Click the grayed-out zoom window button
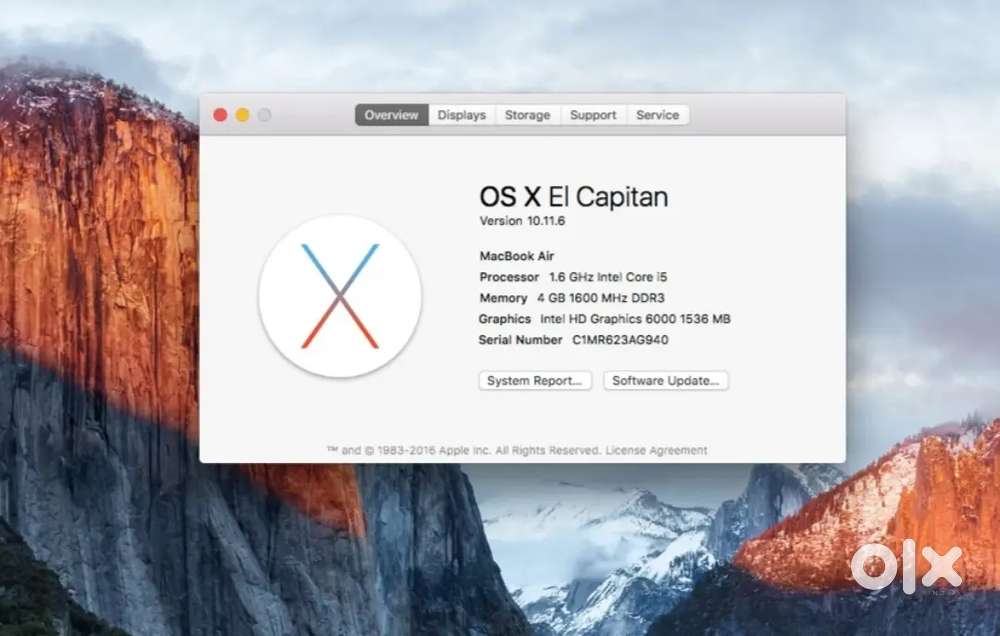 click(x=264, y=115)
